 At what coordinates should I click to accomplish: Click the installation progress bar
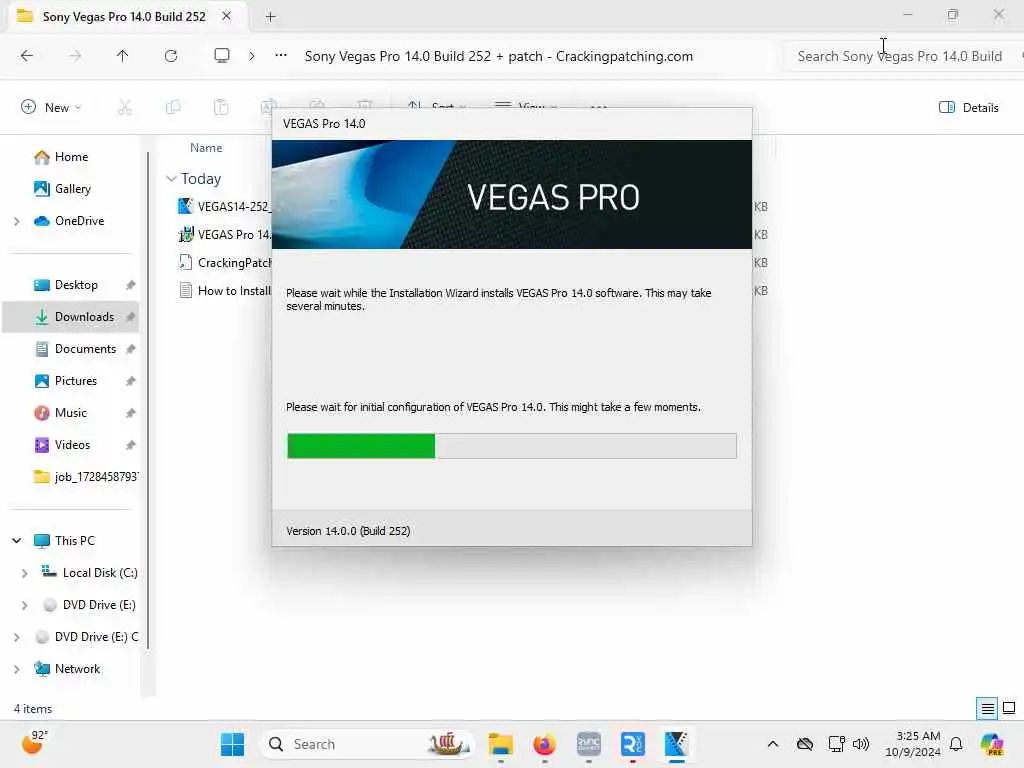[x=512, y=446]
